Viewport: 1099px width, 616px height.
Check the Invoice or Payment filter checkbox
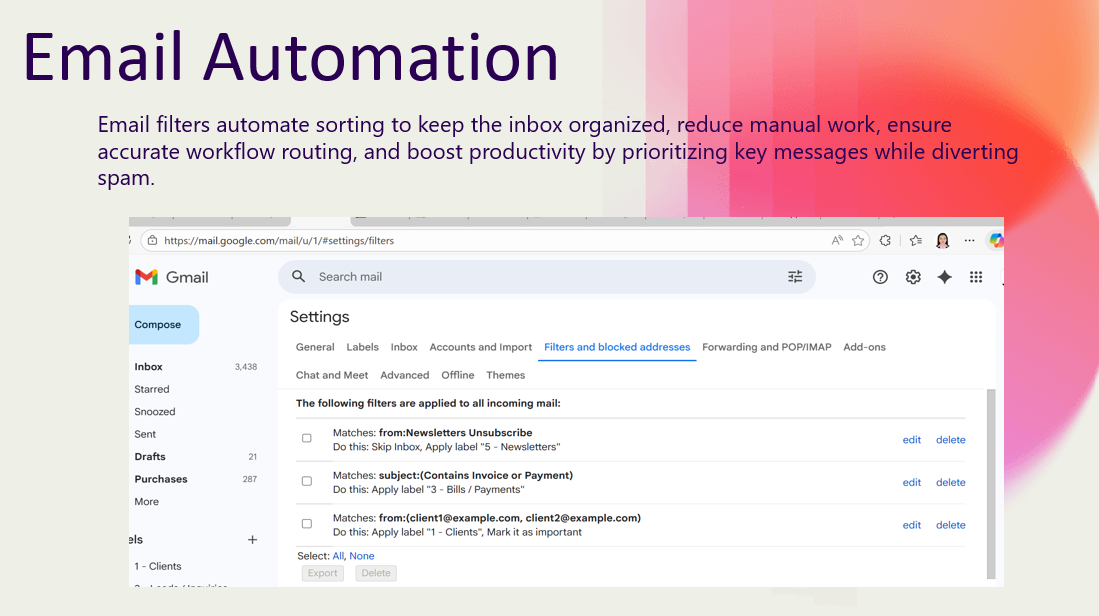(x=307, y=481)
